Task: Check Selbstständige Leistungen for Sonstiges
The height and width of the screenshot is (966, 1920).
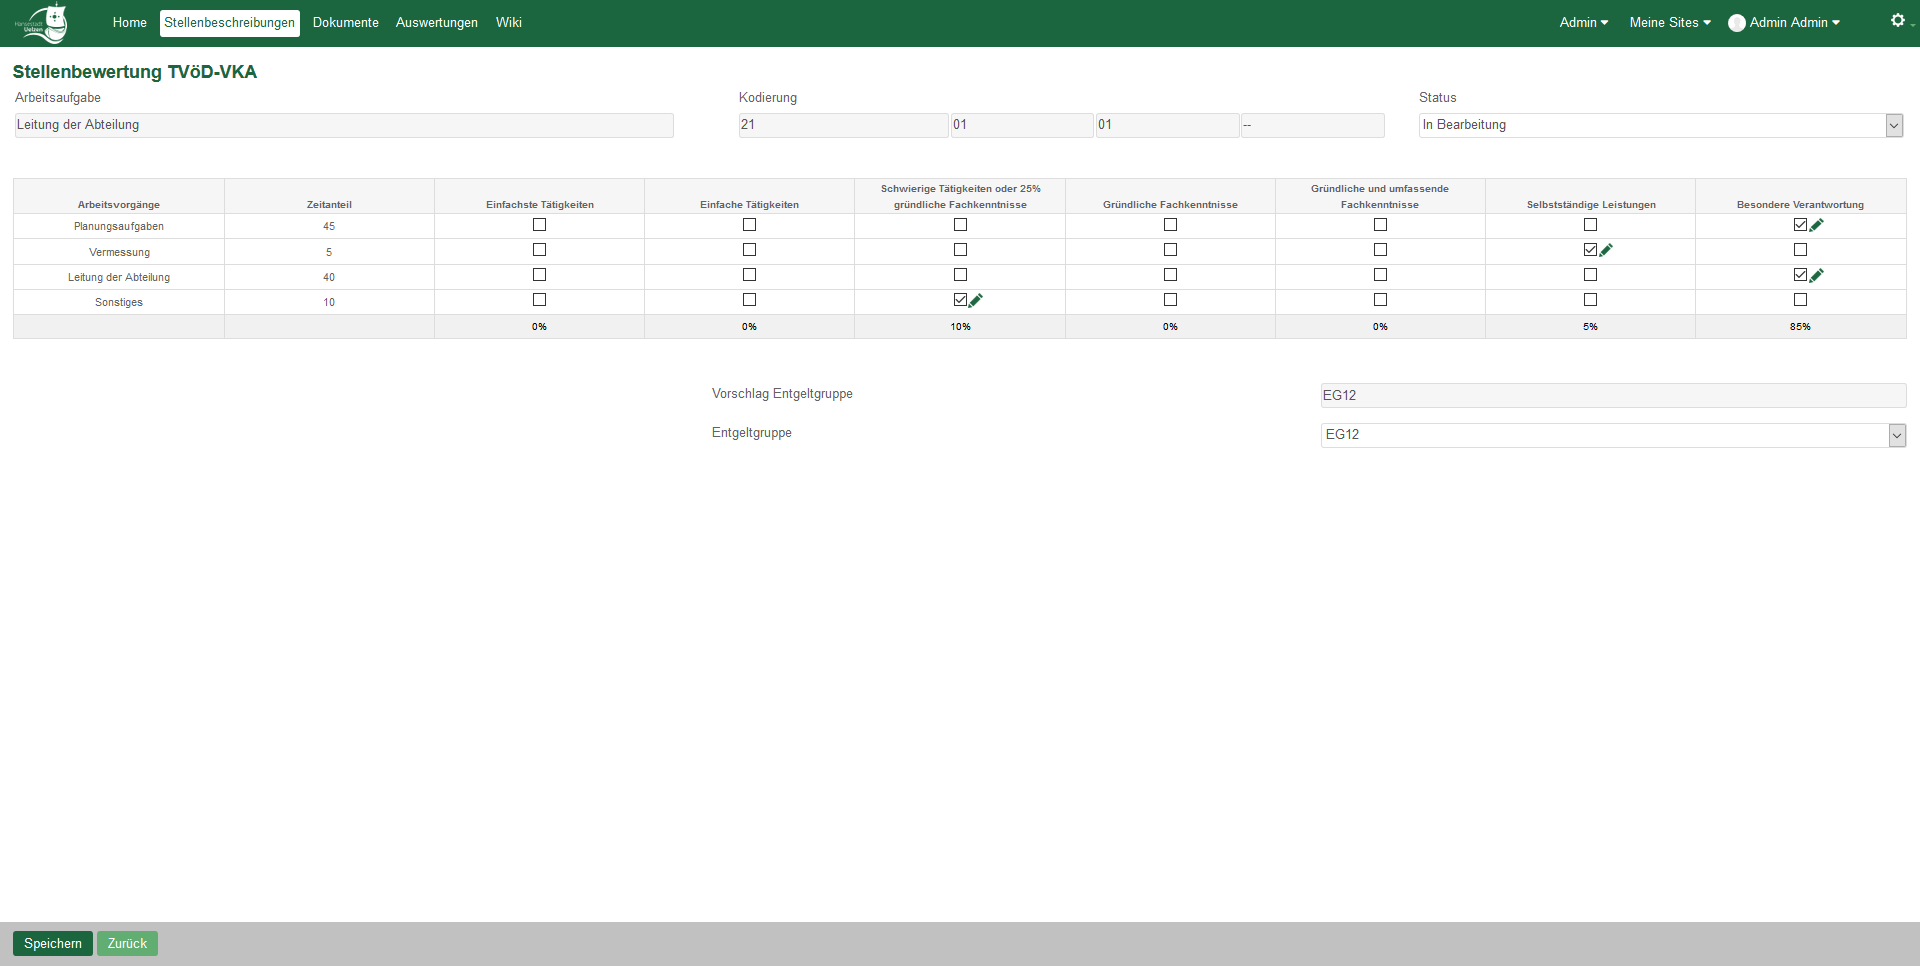Action: click(1590, 300)
